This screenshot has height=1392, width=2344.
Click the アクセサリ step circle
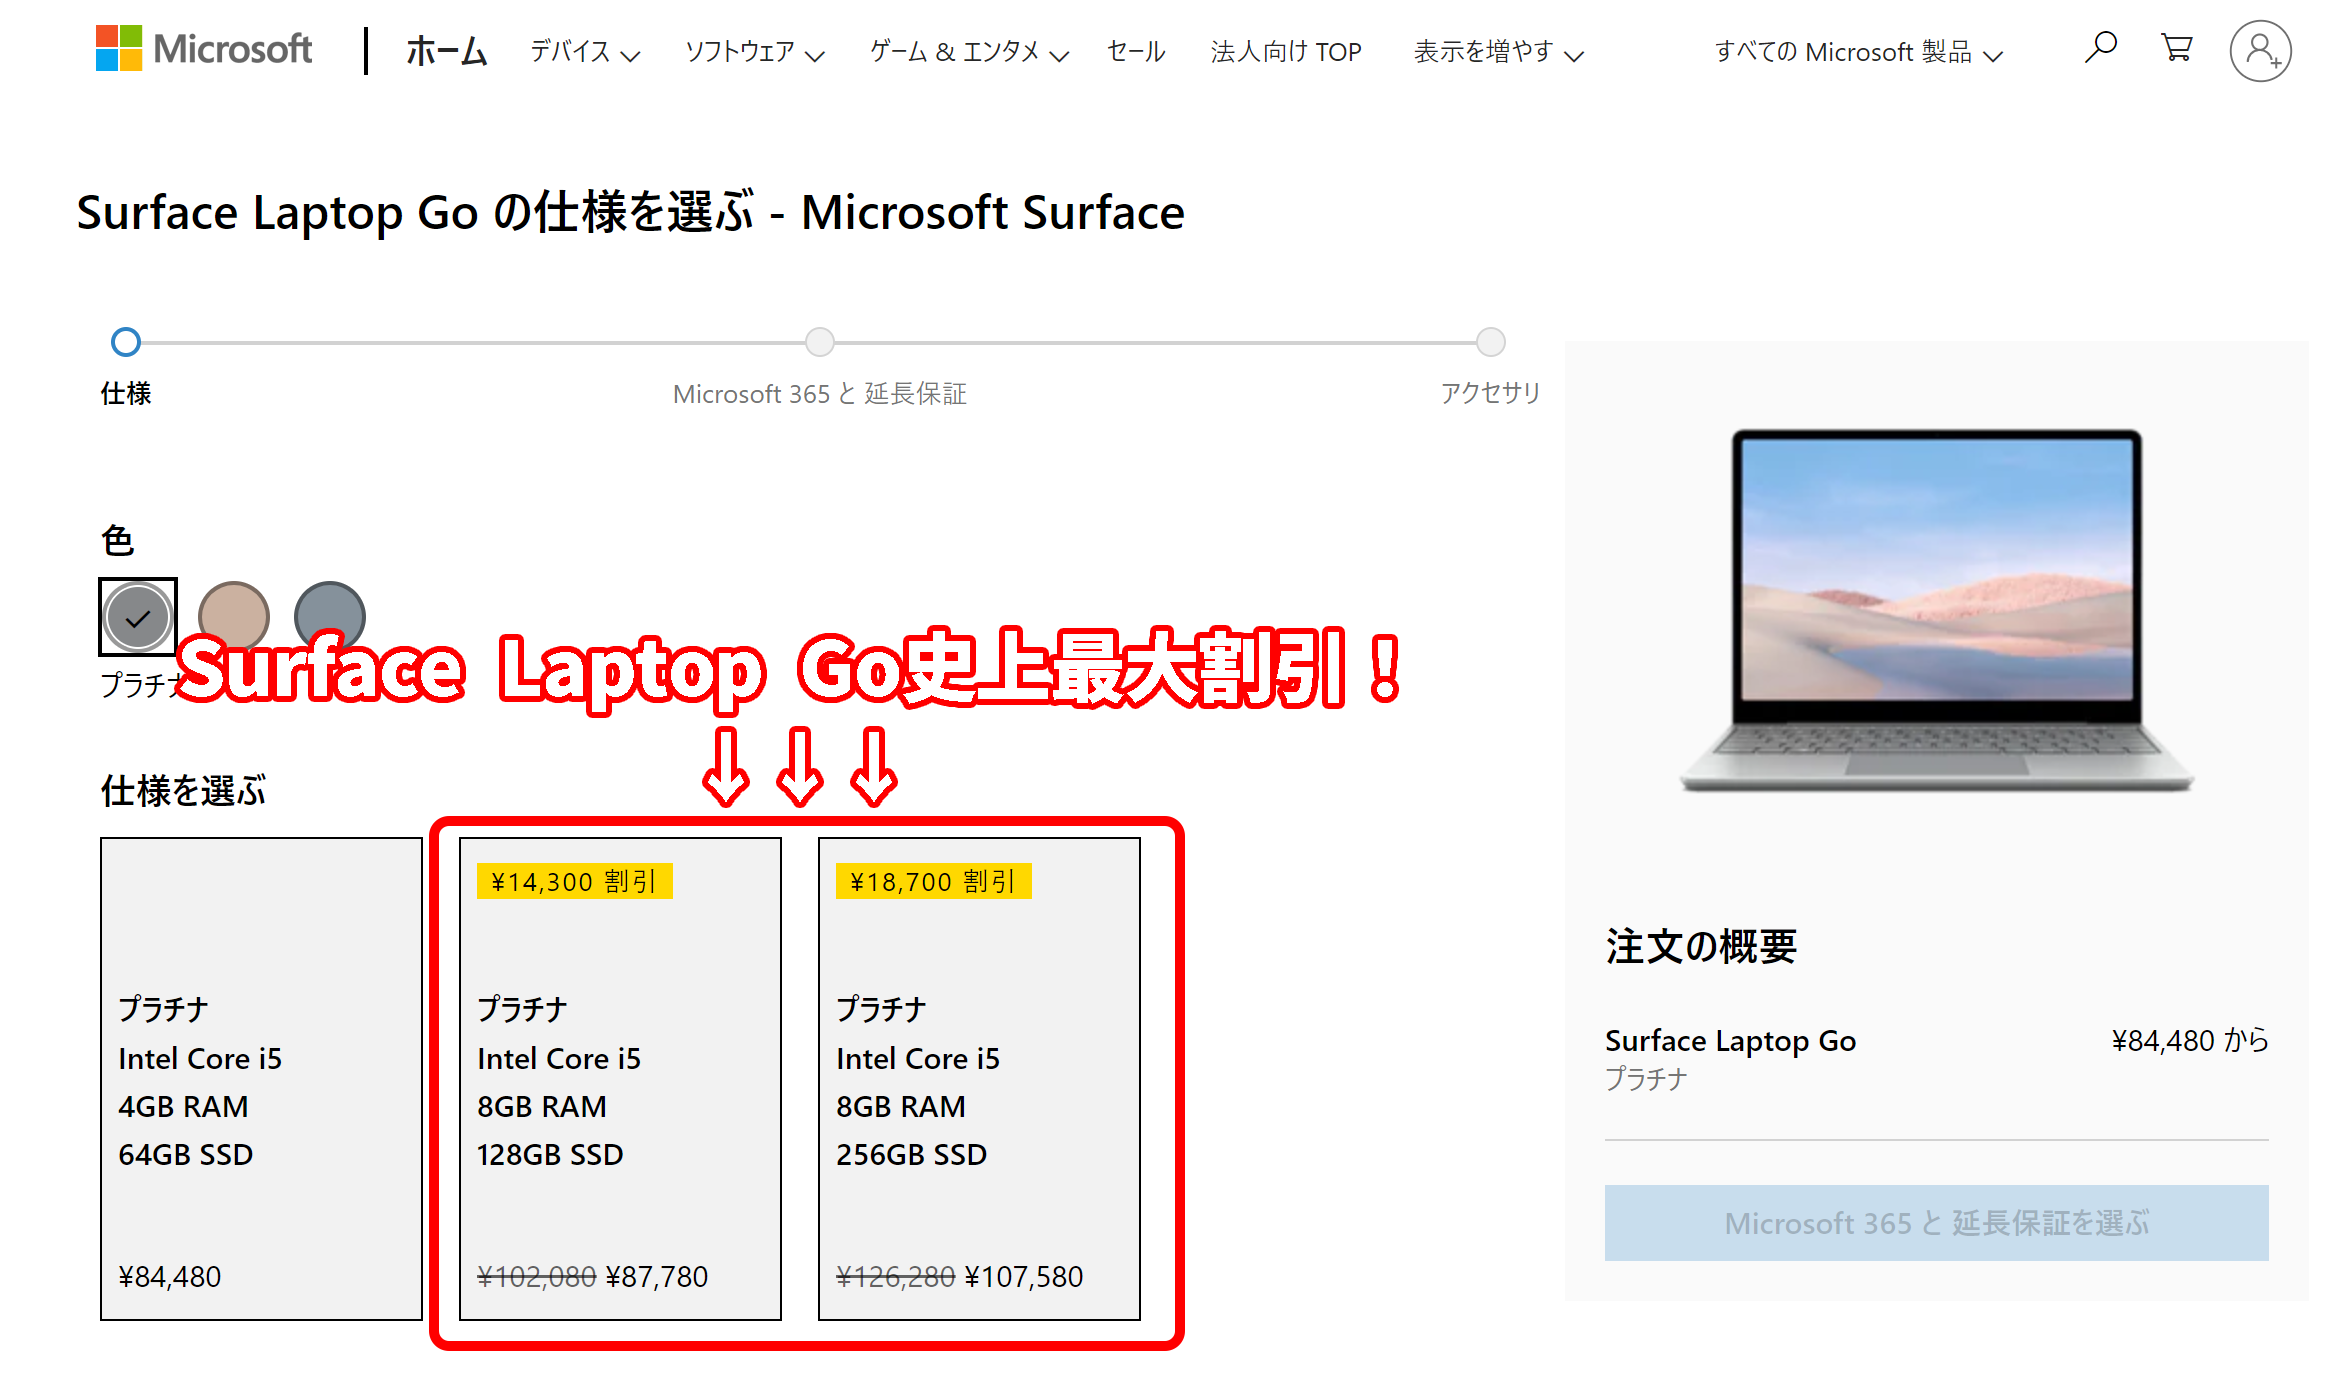pos(1491,342)
